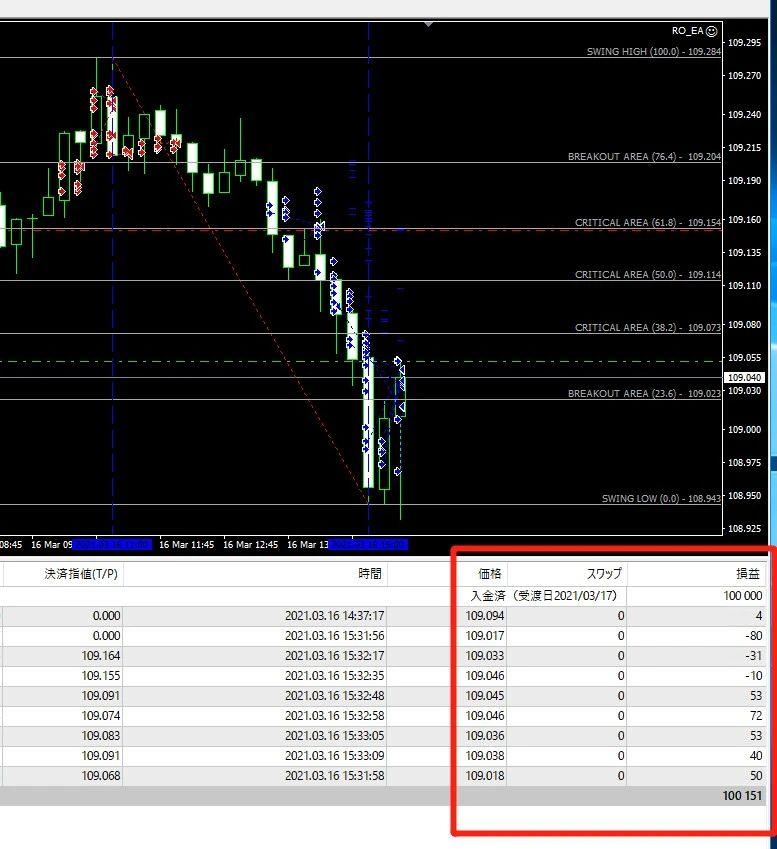Select the BREAKOUT AREA (23.6) line label
Viewport: 777px width, 849px height.
[x=644, y=394]
